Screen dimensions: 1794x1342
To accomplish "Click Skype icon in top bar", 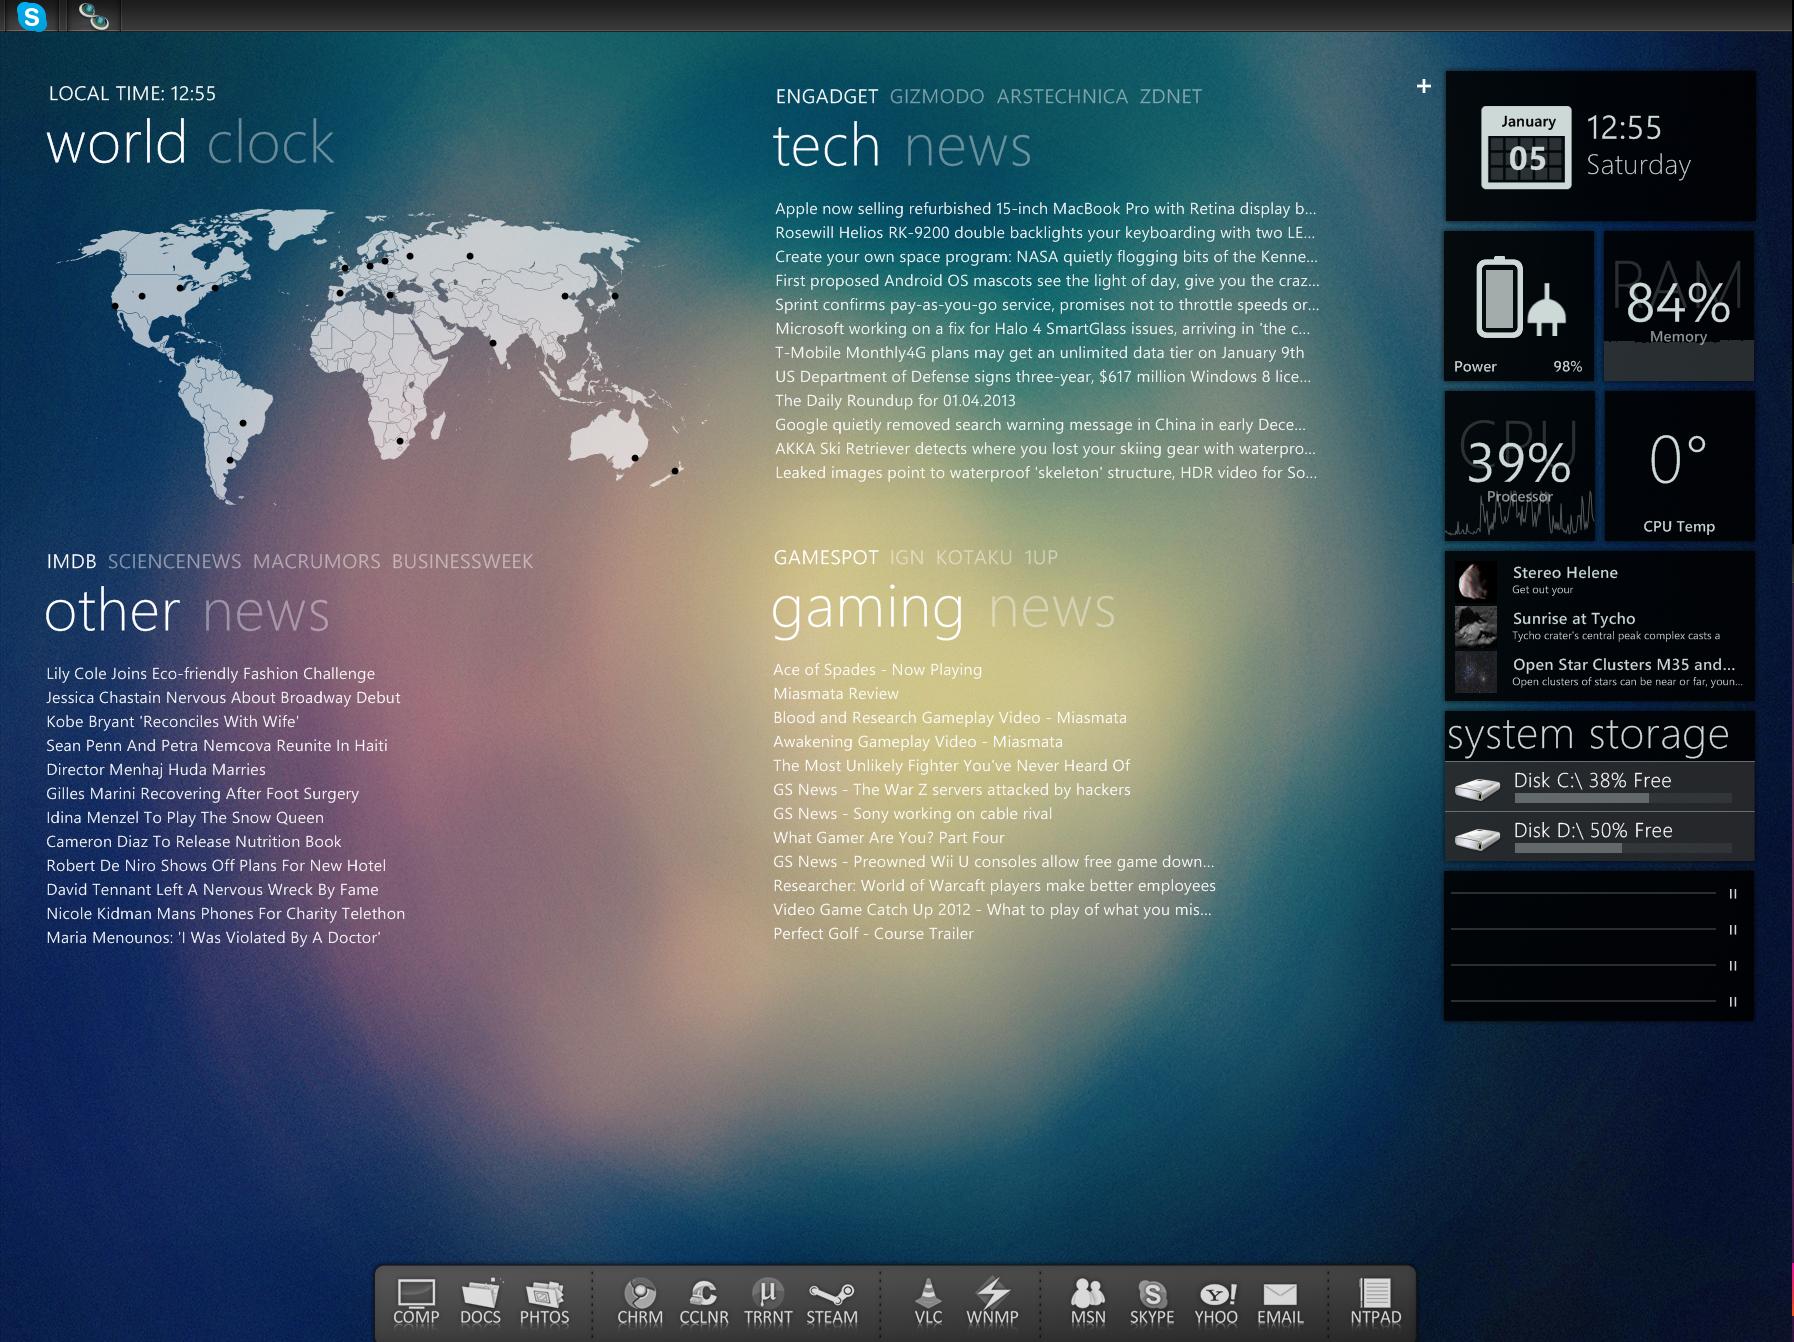I will [x=32, y=16].
